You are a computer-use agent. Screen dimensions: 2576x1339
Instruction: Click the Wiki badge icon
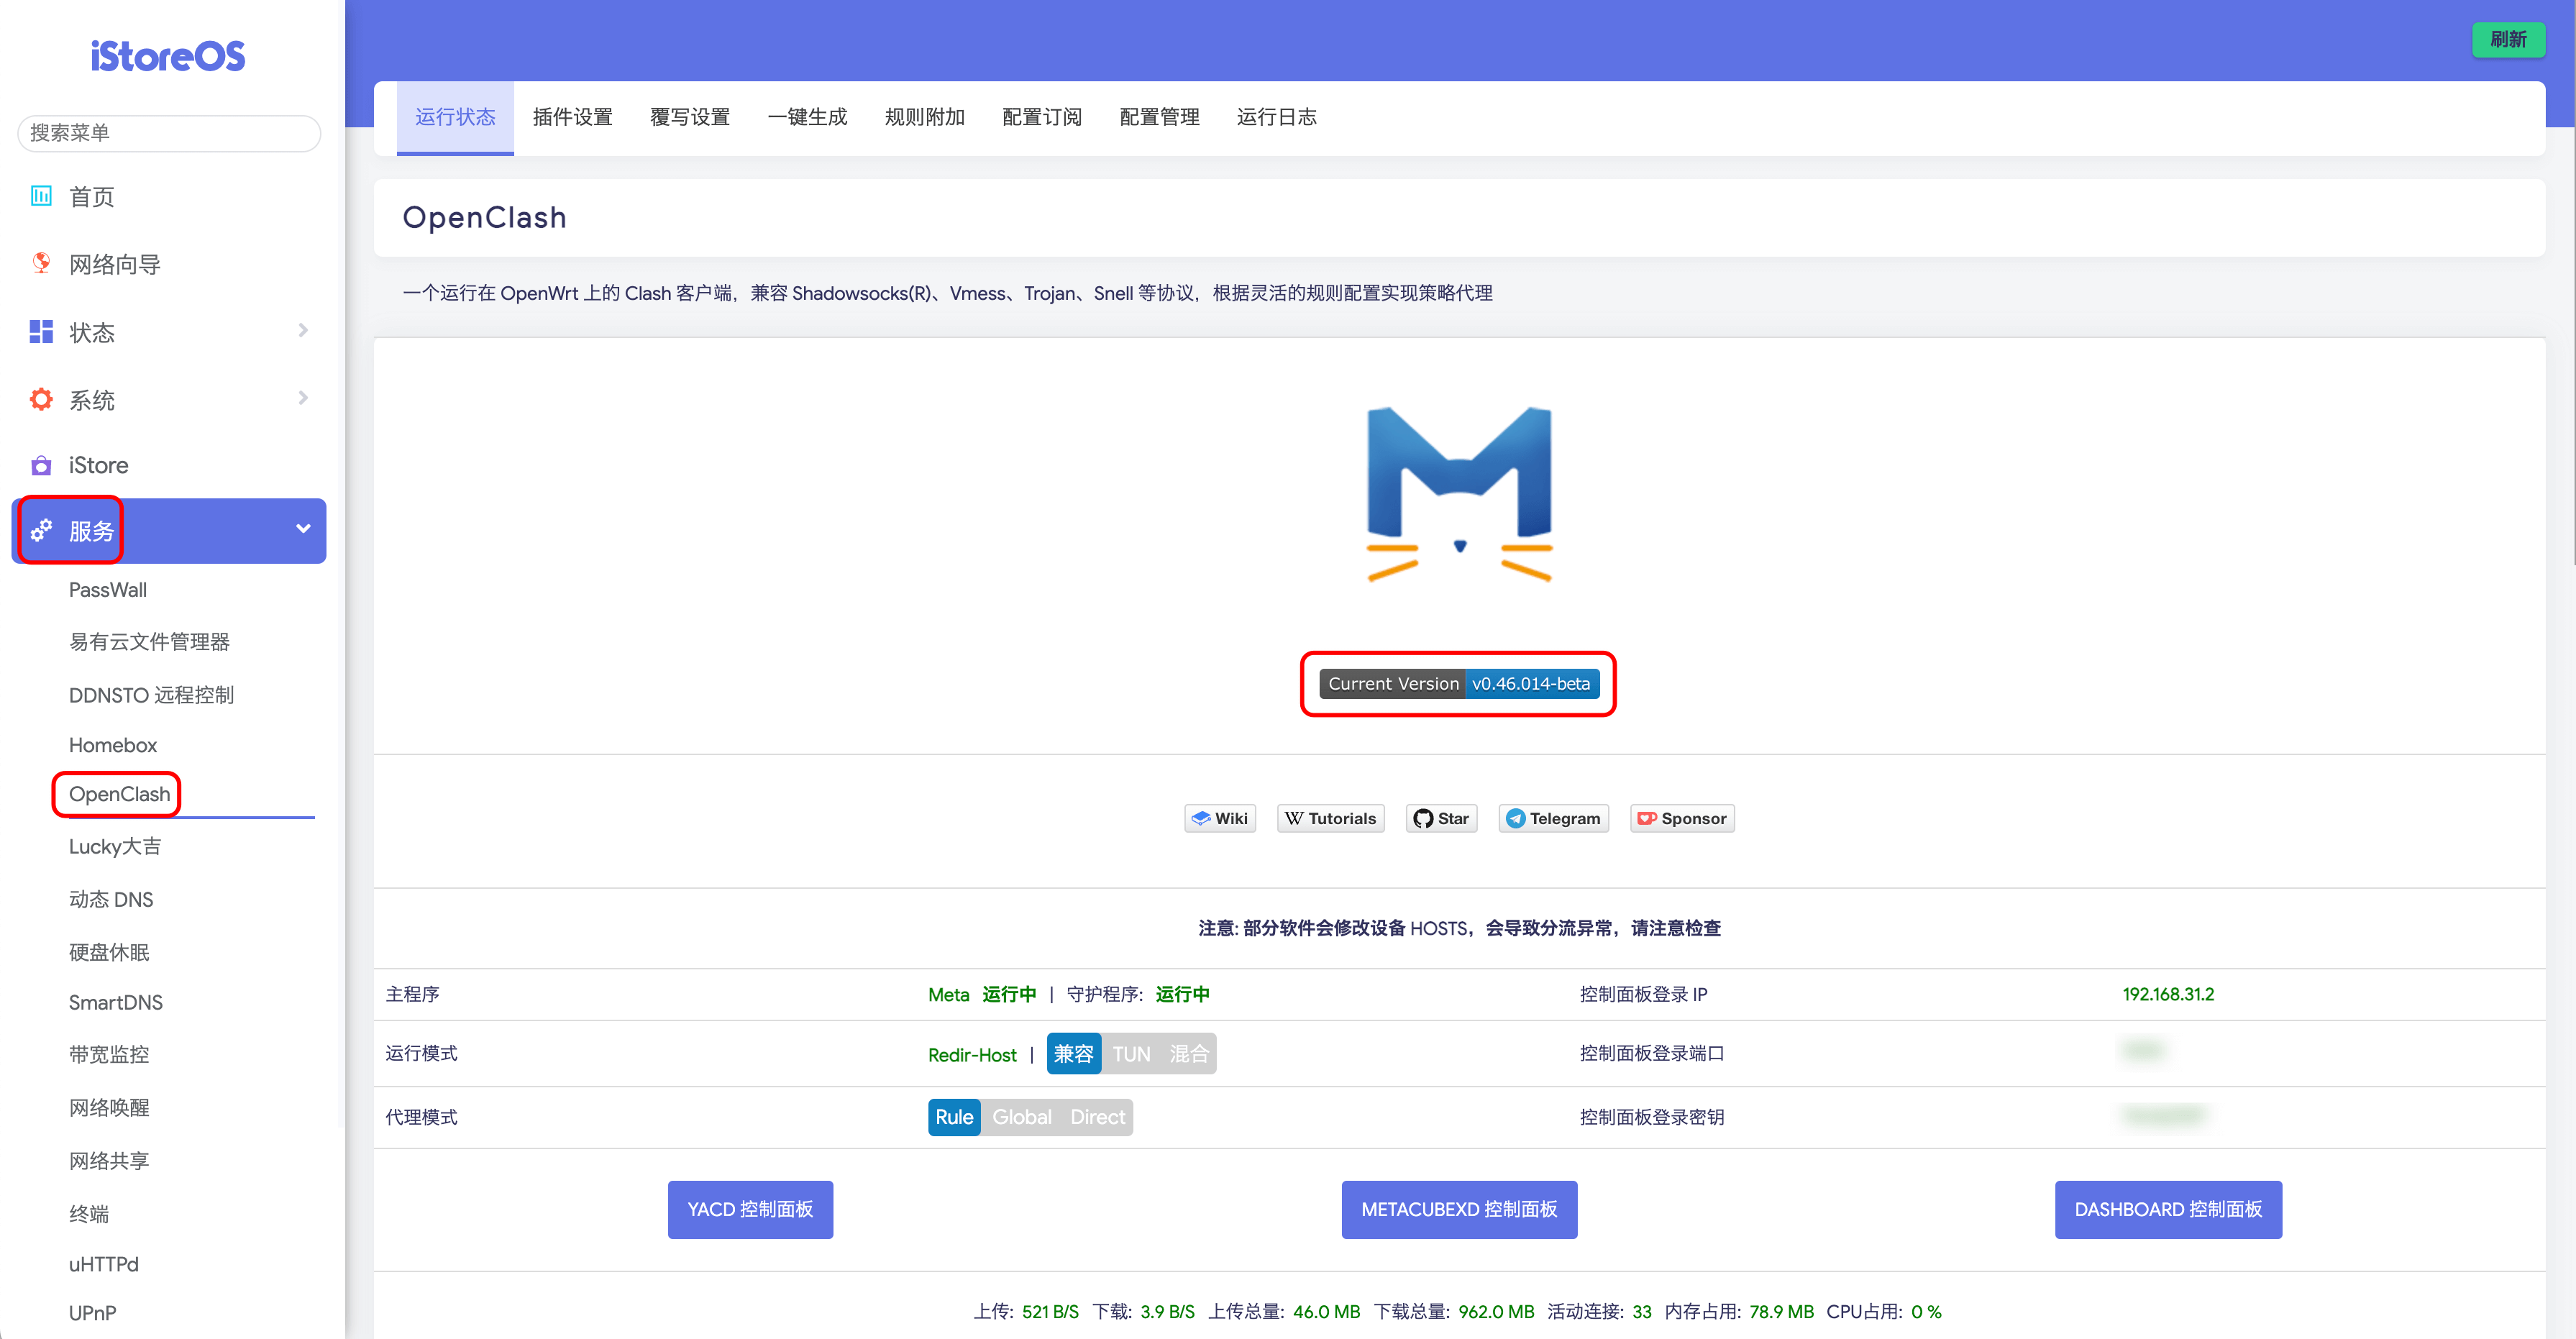tap(1201, 818)
